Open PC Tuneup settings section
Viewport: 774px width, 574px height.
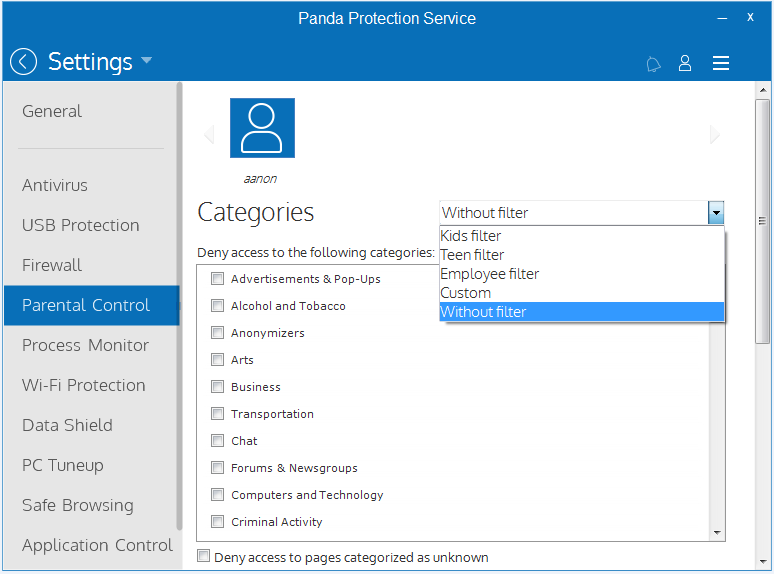coord(63,465)
